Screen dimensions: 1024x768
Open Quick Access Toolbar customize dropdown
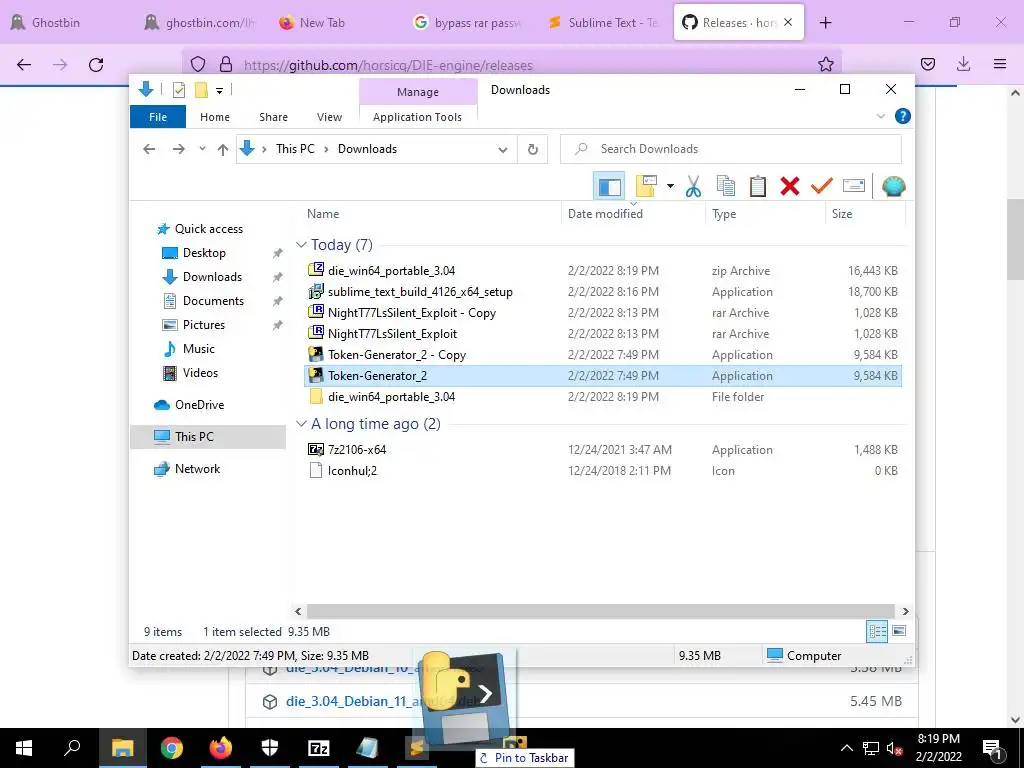[x=219, y=91]
